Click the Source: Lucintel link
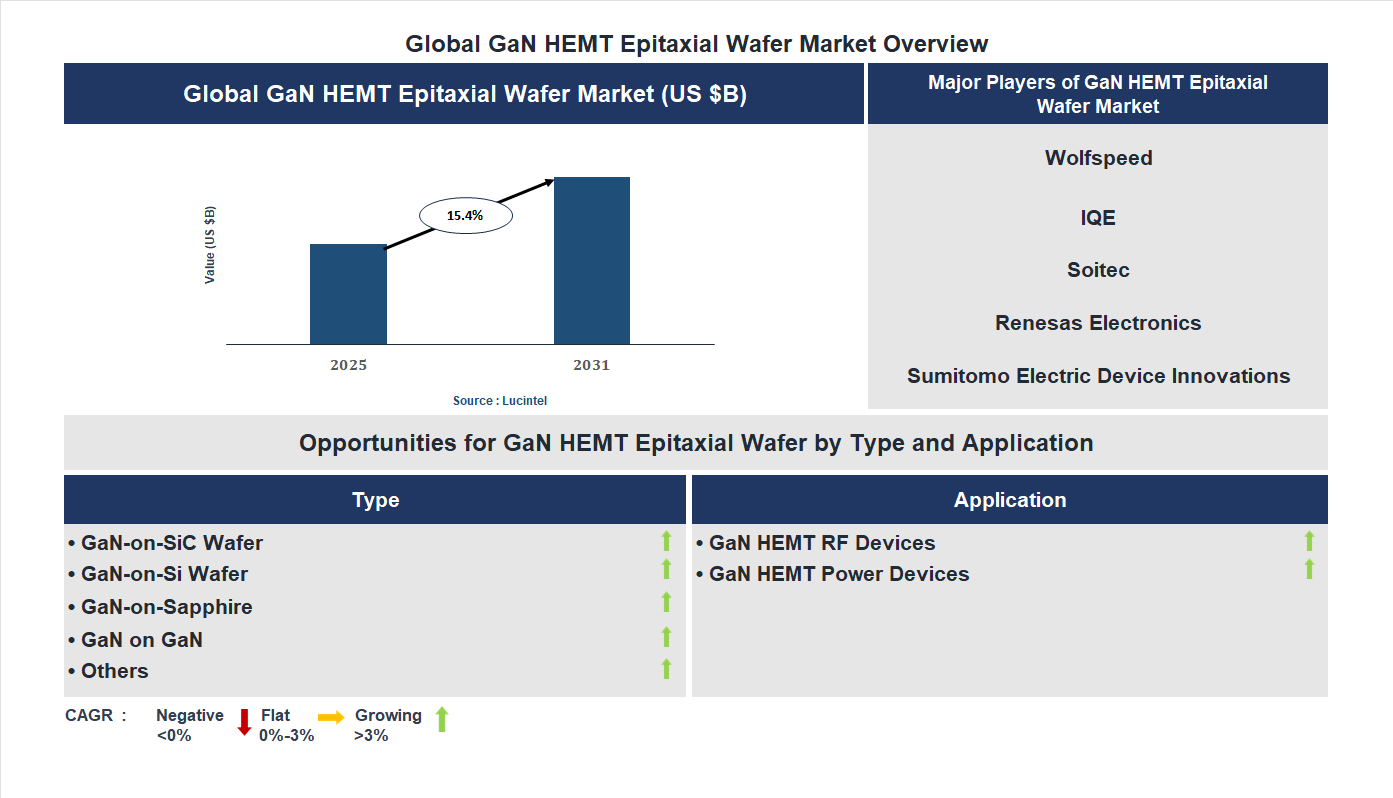This screenshot has width=1393, height=798. [x=499, y=400]
